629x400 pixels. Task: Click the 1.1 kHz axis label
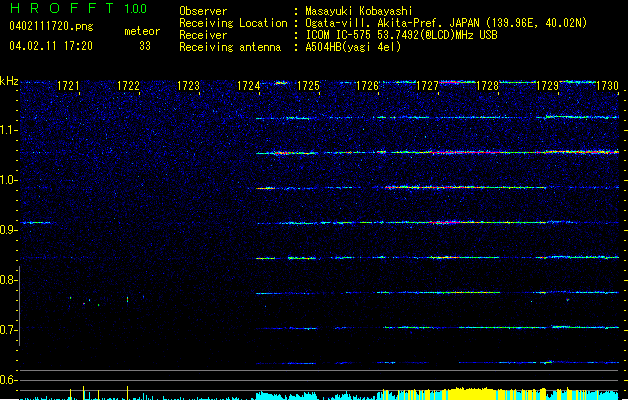[x=9, y=130]
